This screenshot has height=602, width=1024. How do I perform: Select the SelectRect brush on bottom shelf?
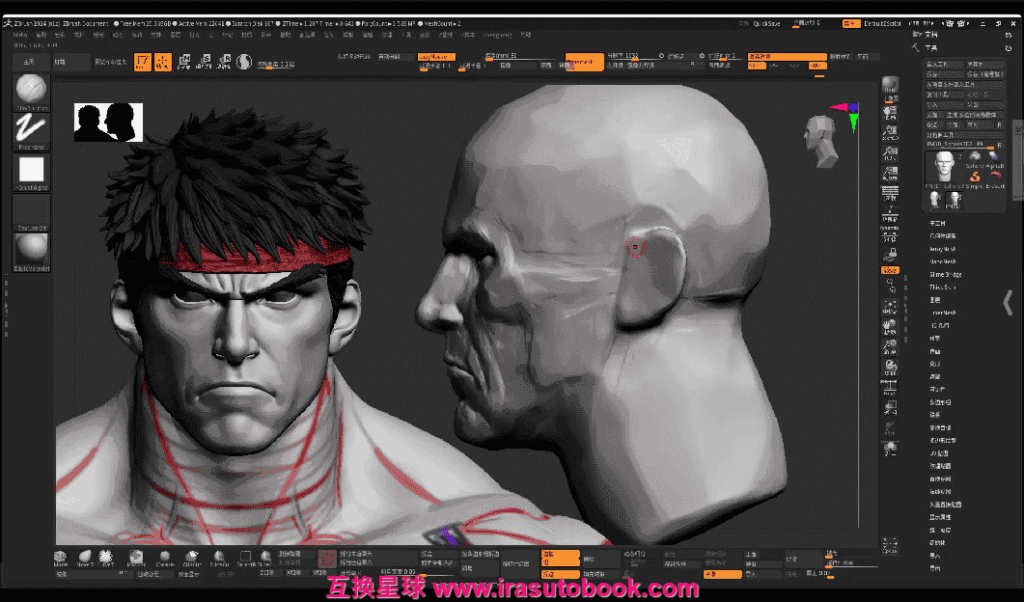pos(246,558)
